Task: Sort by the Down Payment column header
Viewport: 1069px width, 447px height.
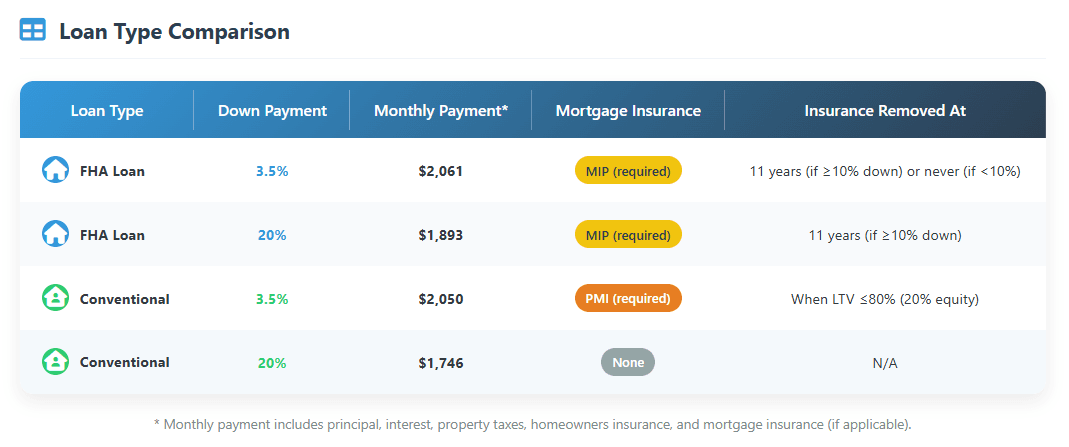Action: point(272,111)
